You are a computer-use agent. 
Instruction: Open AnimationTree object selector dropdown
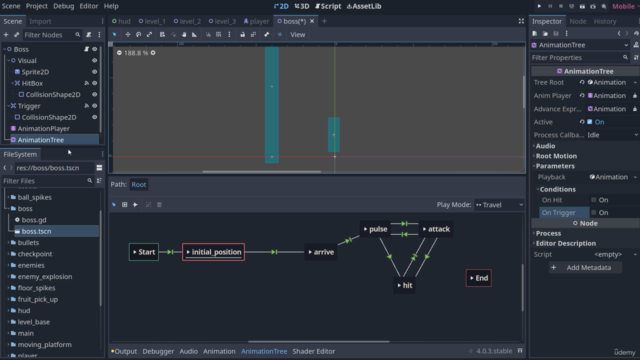click(580, 45)
